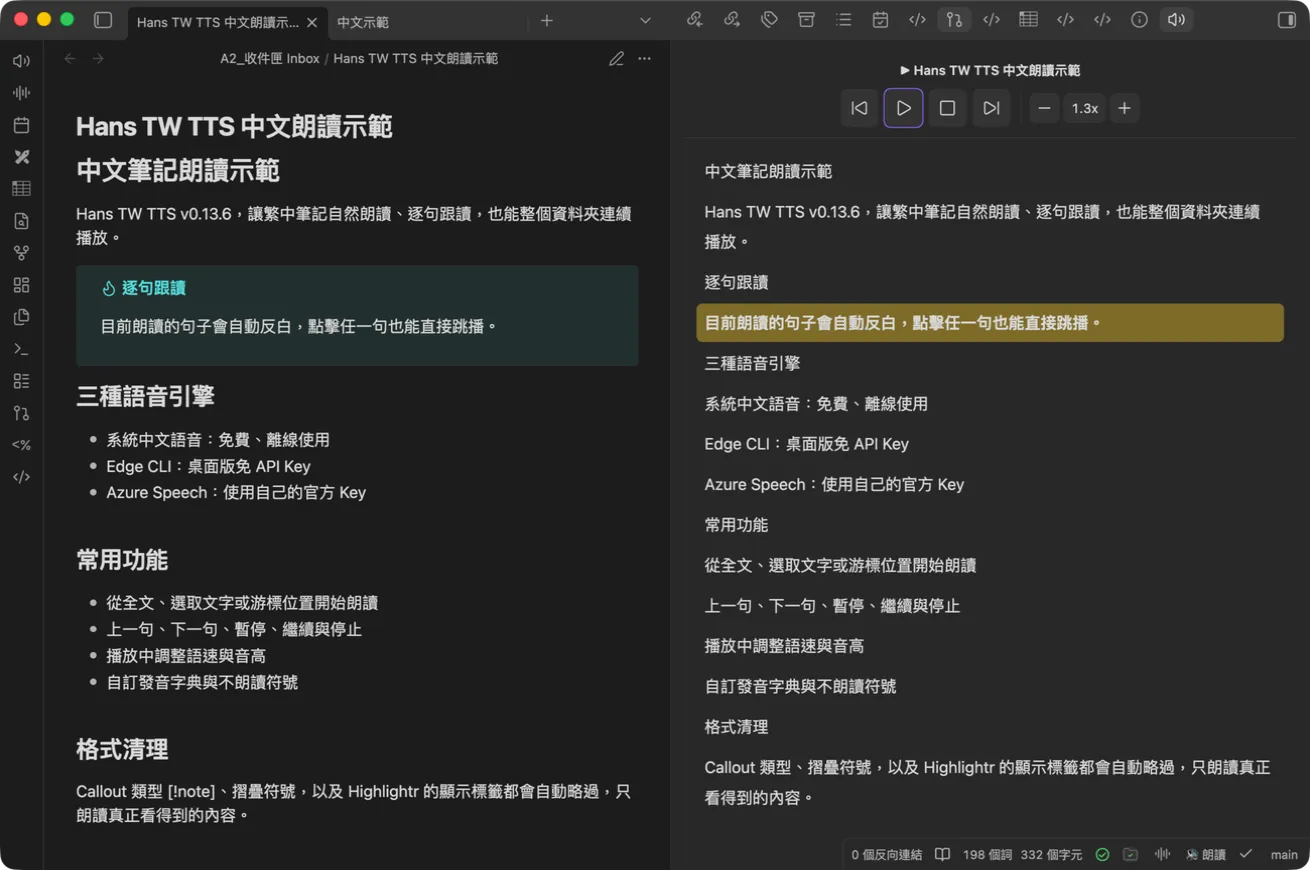This screenshot has height=870, width=1310.
Task: Click the open book icon in status bar
Action: tap(942, 855)
